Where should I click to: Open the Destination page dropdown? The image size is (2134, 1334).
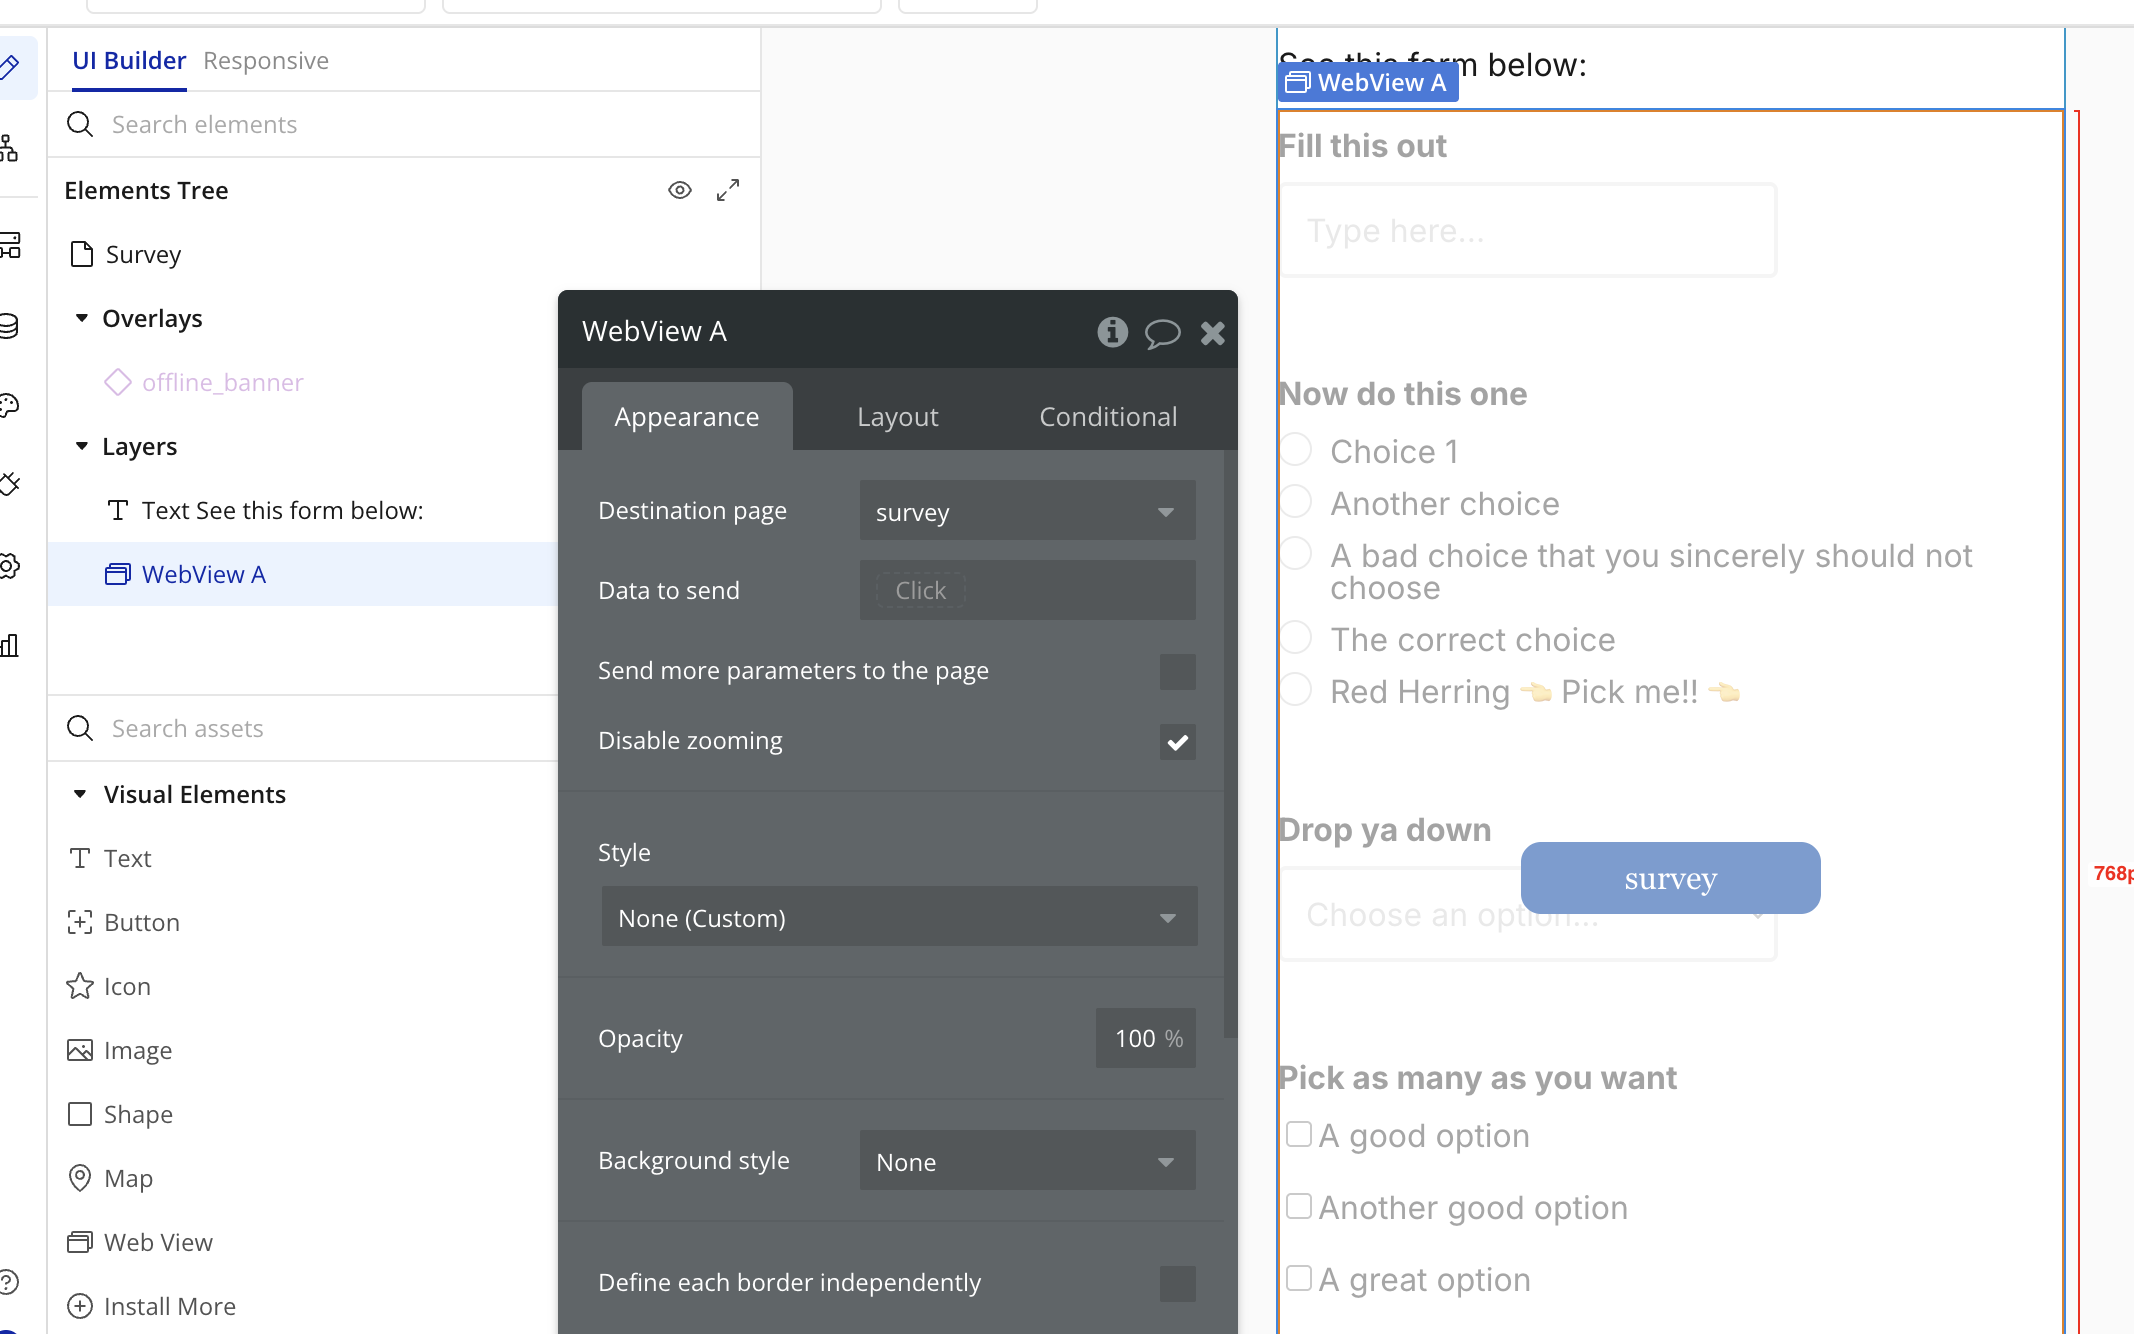pyautogui.click(x=1027, y=511)
